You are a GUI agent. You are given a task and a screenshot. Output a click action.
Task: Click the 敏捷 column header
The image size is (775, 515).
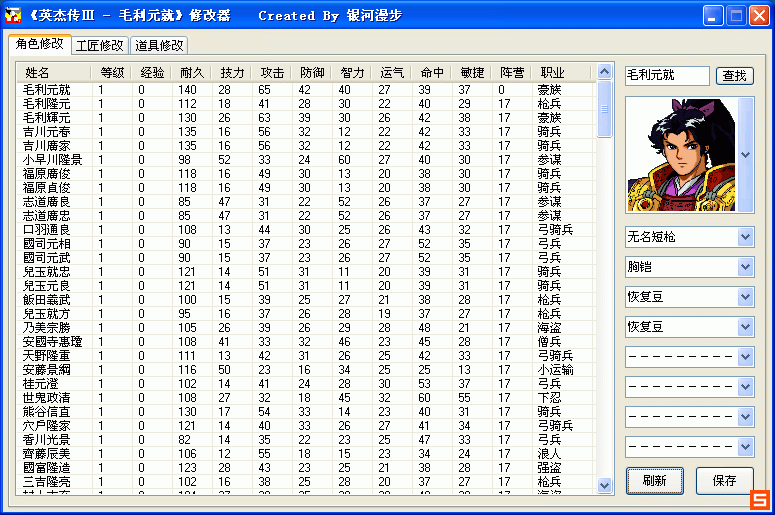pos(472,73)
